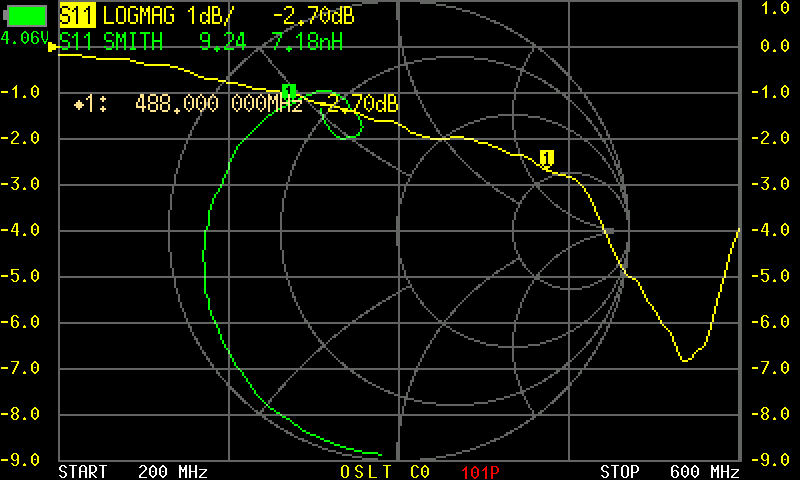
Task: Select marker 1 on the green Smith trace
Action: pos(289,92)
